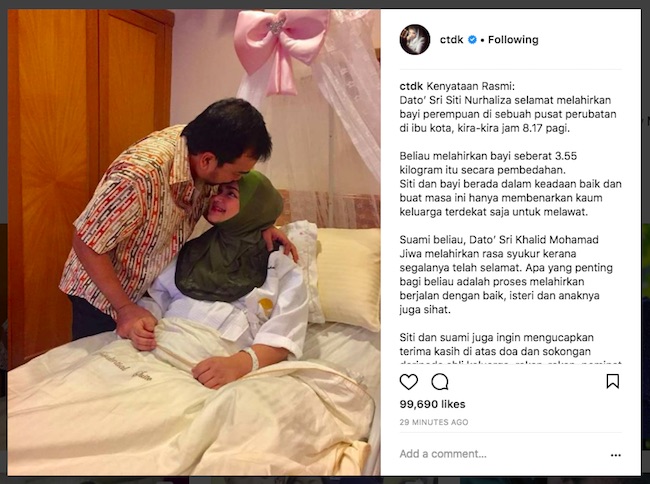Screen dimensions: 650x484
Task: Close post by clicking dark top overlay
Action: click(325, 4)
